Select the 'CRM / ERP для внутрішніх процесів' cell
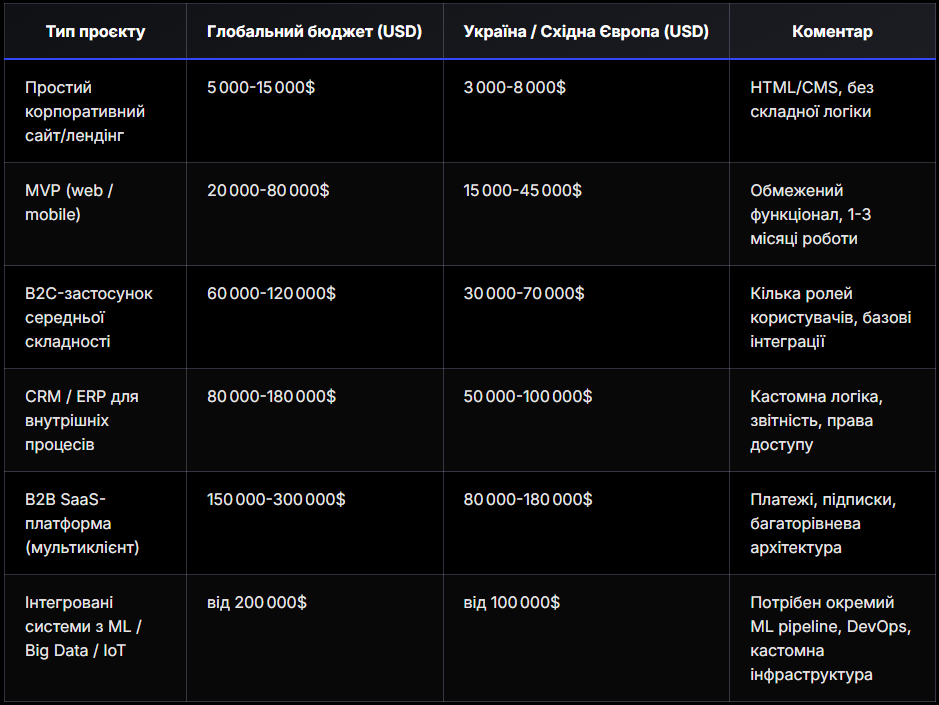This screenshot has width=939, height=705. coord(82,420)
